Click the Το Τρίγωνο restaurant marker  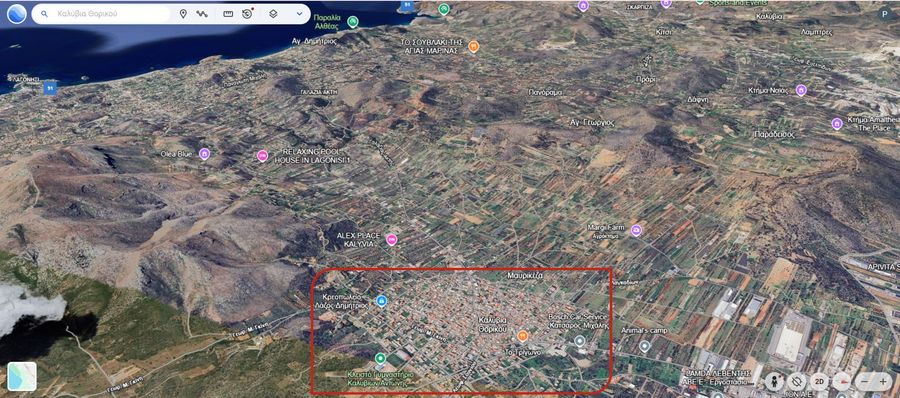[x=522, y=336]
